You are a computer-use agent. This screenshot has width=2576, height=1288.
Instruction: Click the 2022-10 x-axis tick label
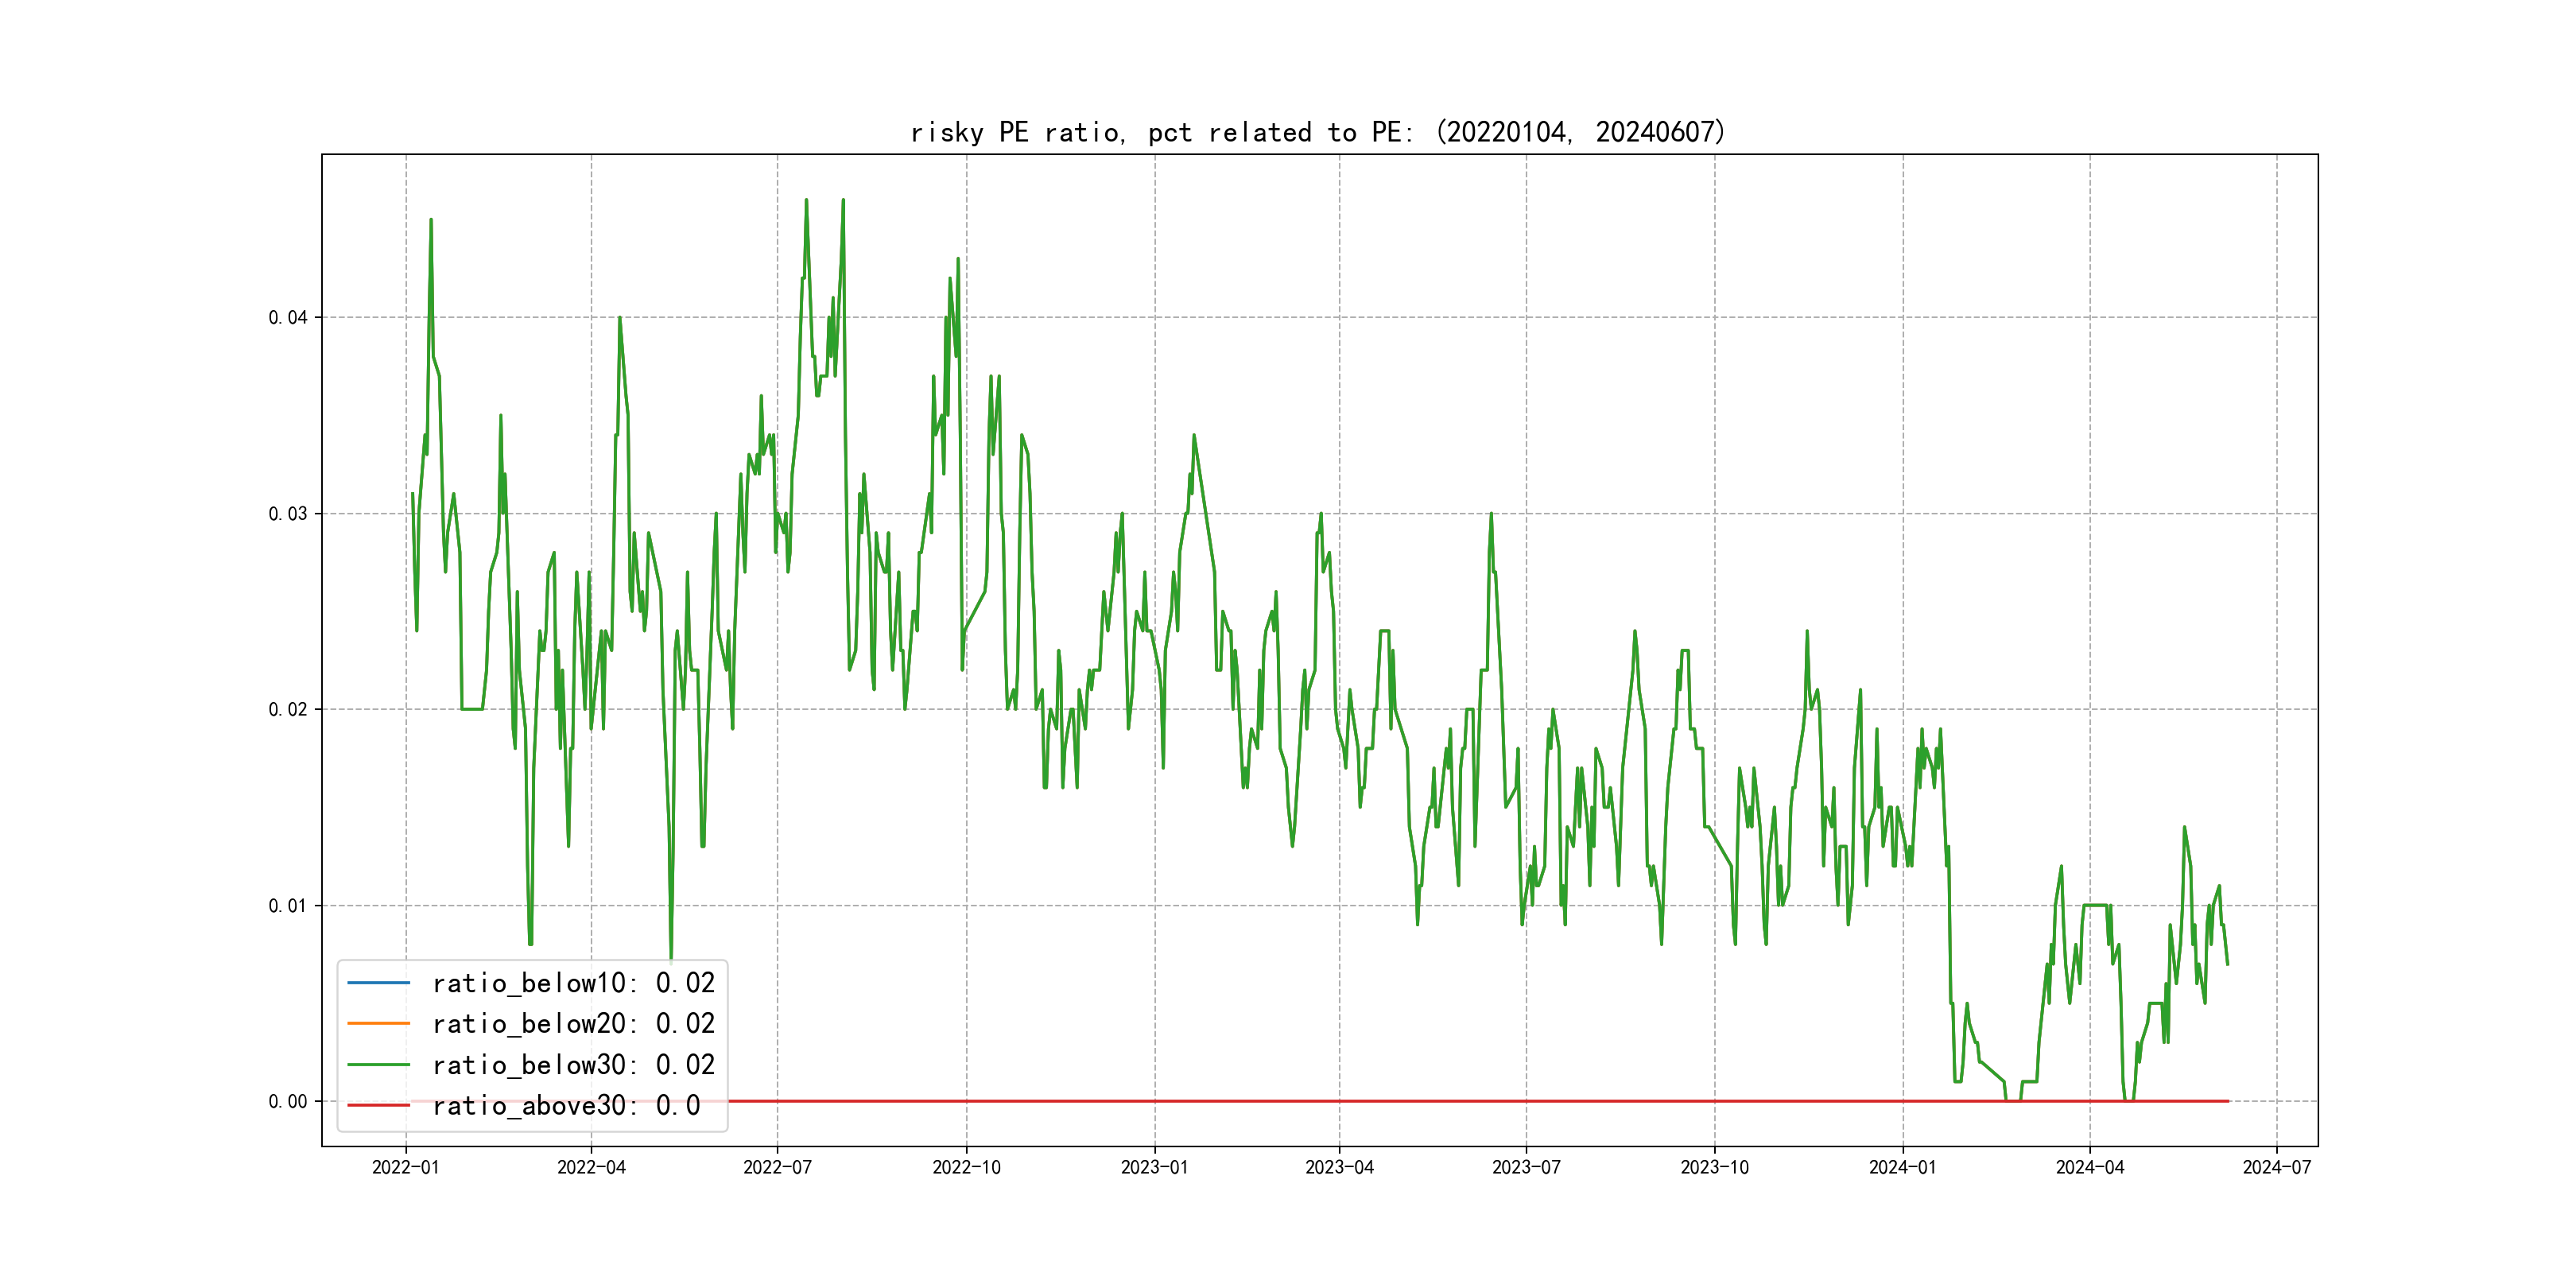click(966, 1167)
